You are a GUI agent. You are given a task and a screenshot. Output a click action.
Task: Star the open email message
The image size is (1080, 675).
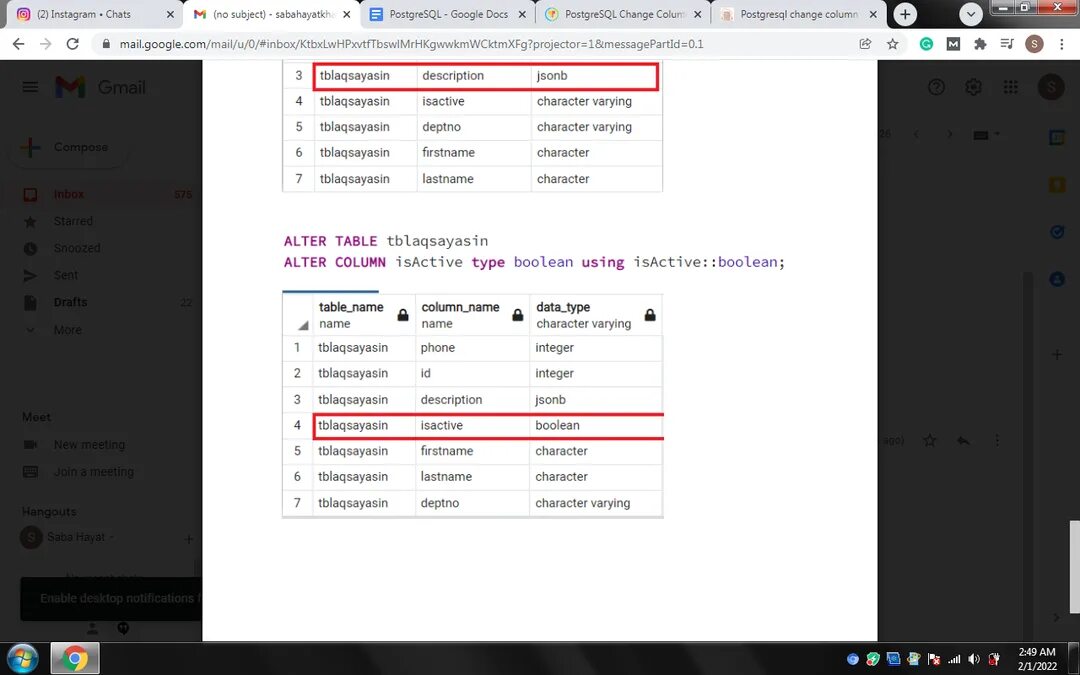point(930,440)
